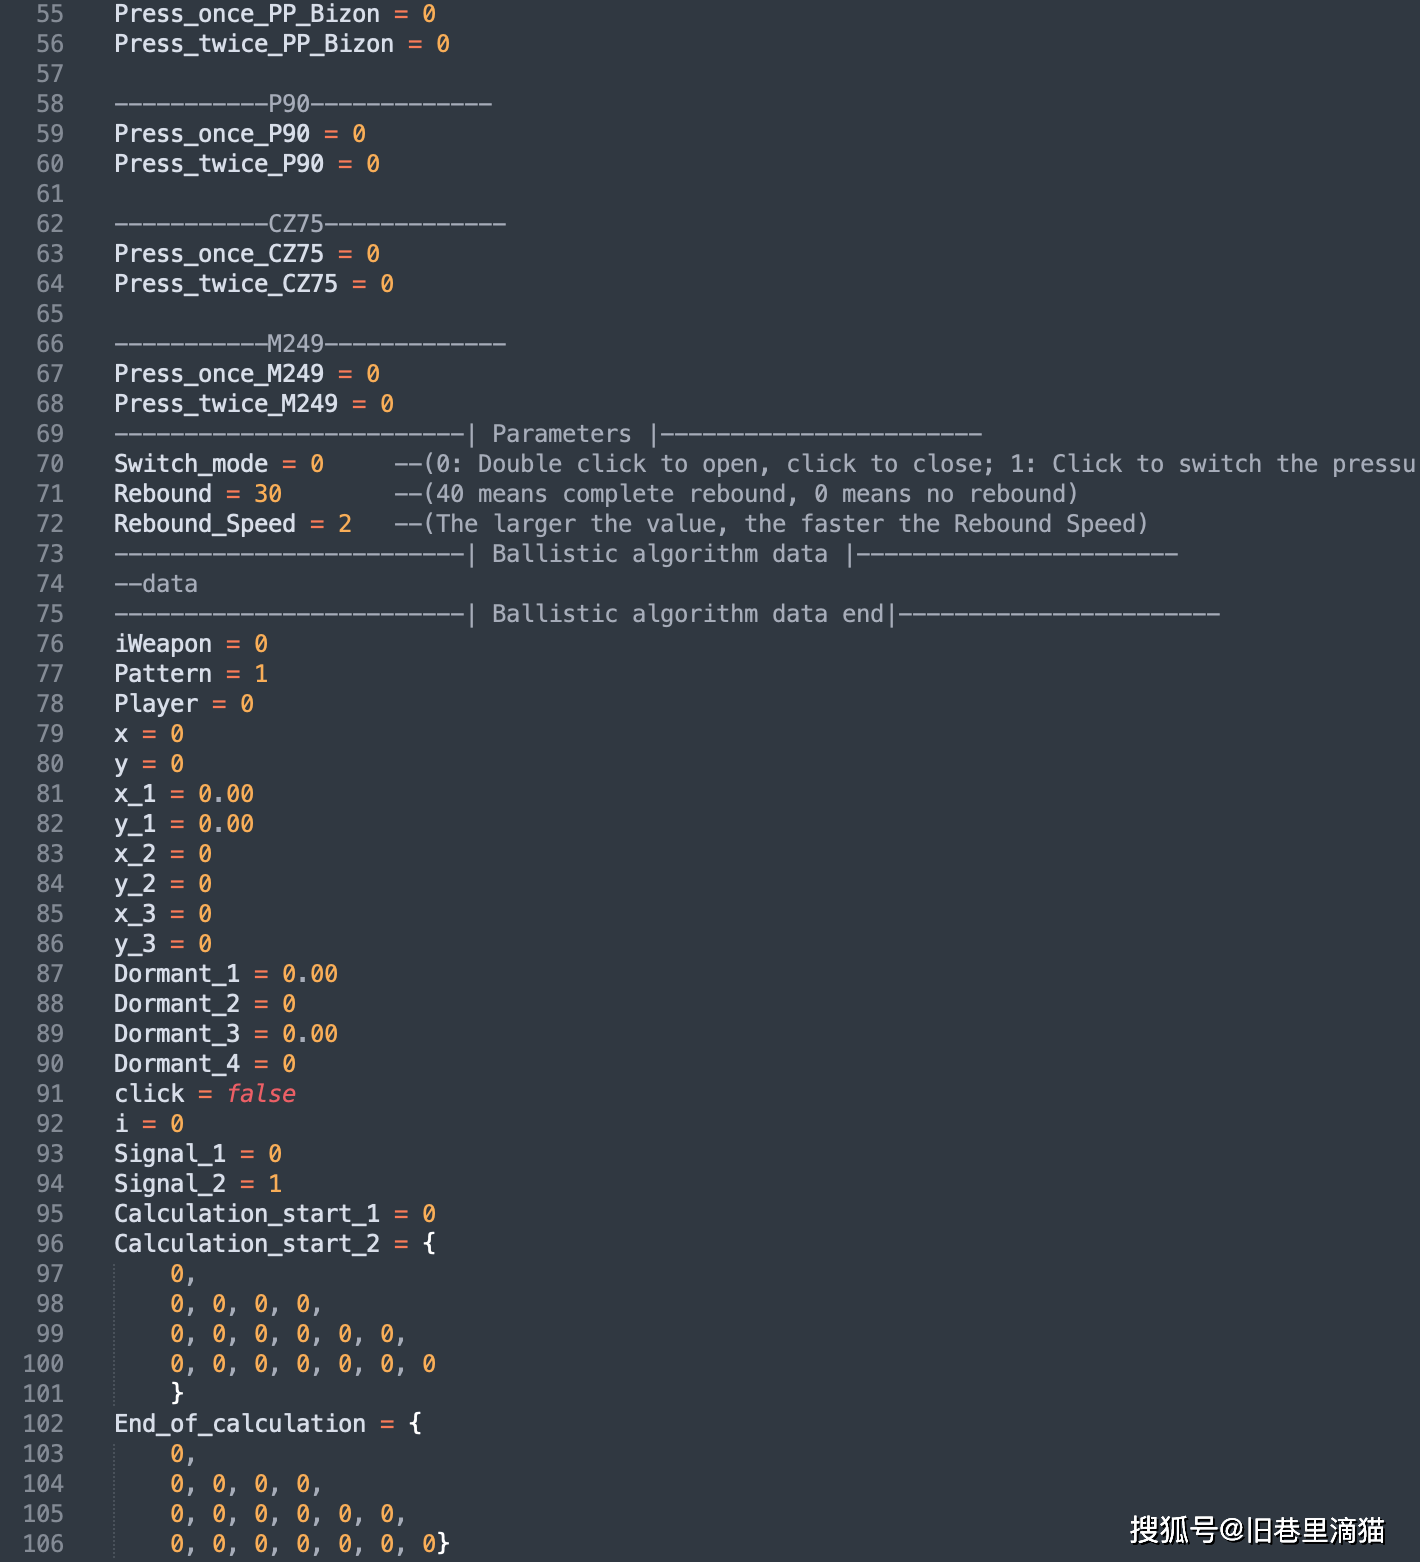Click the Parameters comment header

click(548, 434)
